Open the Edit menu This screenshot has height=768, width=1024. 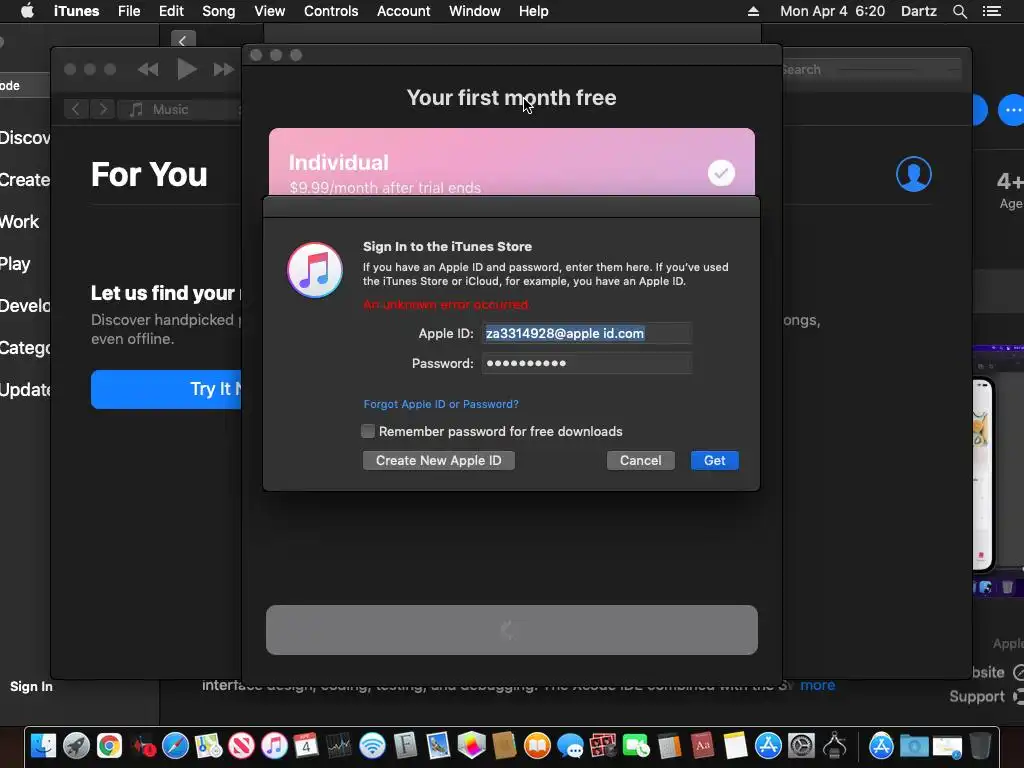click(x=171, y=11)
